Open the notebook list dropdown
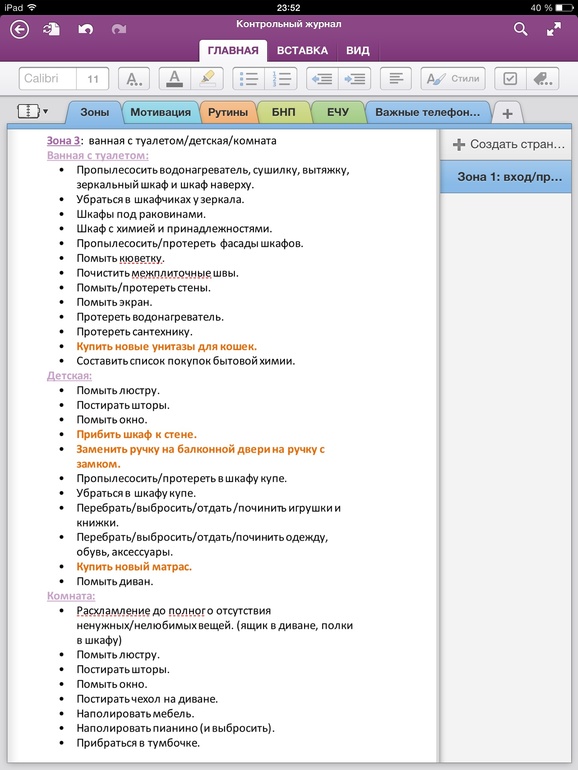The width and height of the screenshot is (578, 770). (32, 111)
